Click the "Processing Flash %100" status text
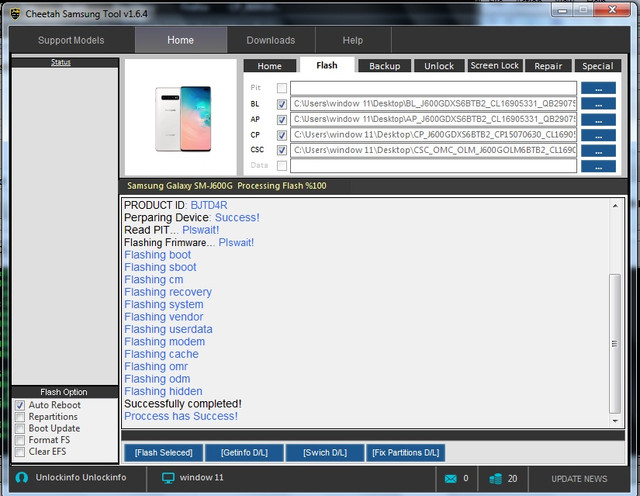This screenshot has height=496, width=640. (282, 186)
